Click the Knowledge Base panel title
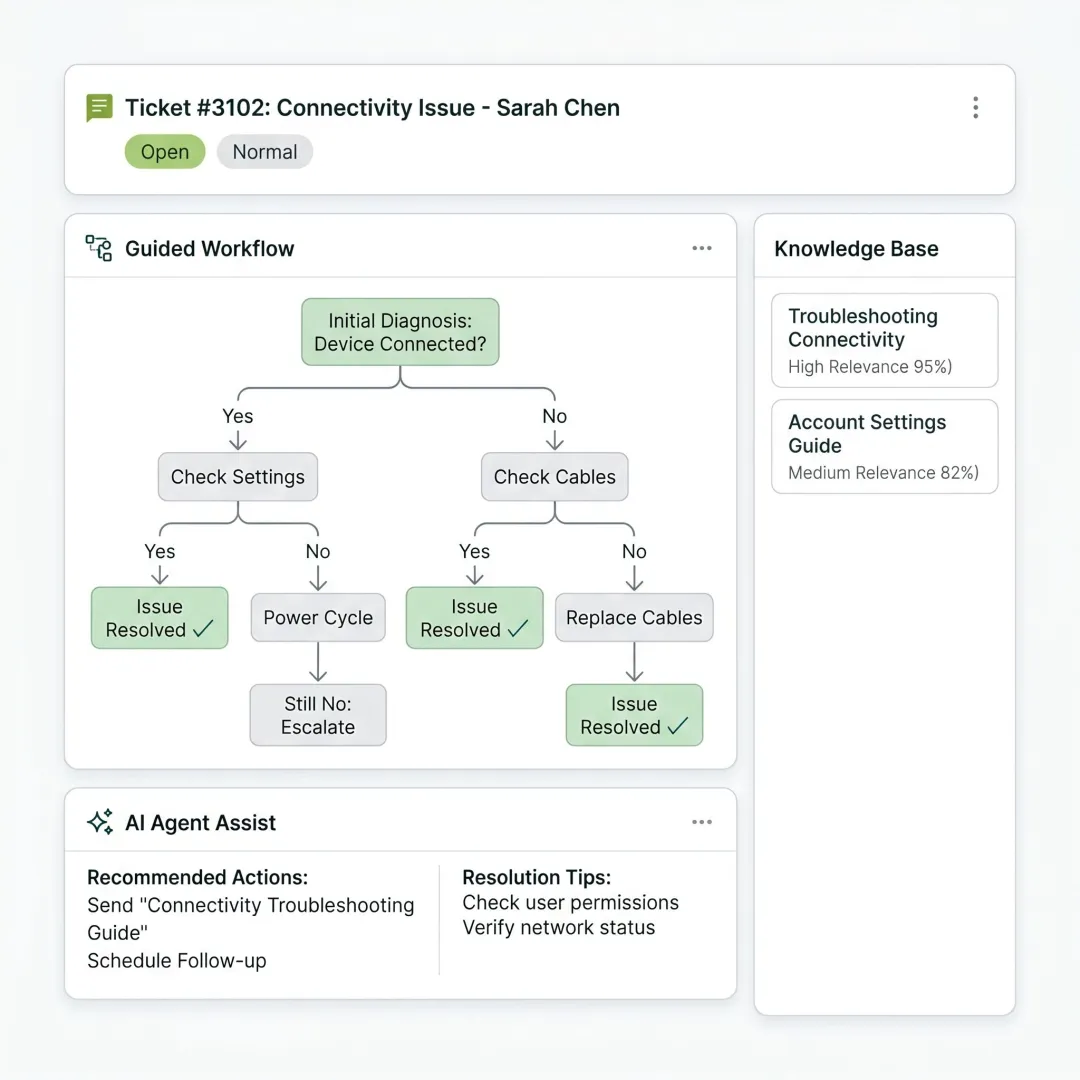This screenshot has height=1080, width=1080. [856, 249]
